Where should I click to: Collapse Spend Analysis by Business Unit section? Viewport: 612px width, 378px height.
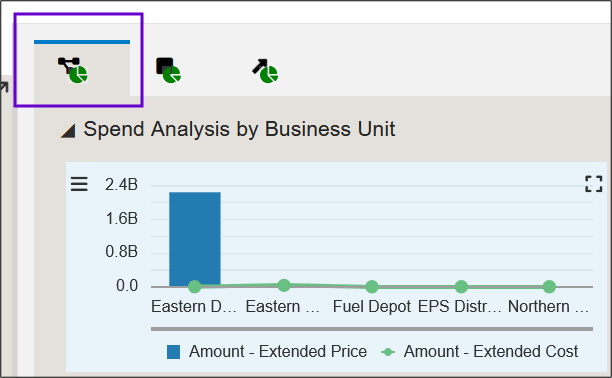(68, 131)
